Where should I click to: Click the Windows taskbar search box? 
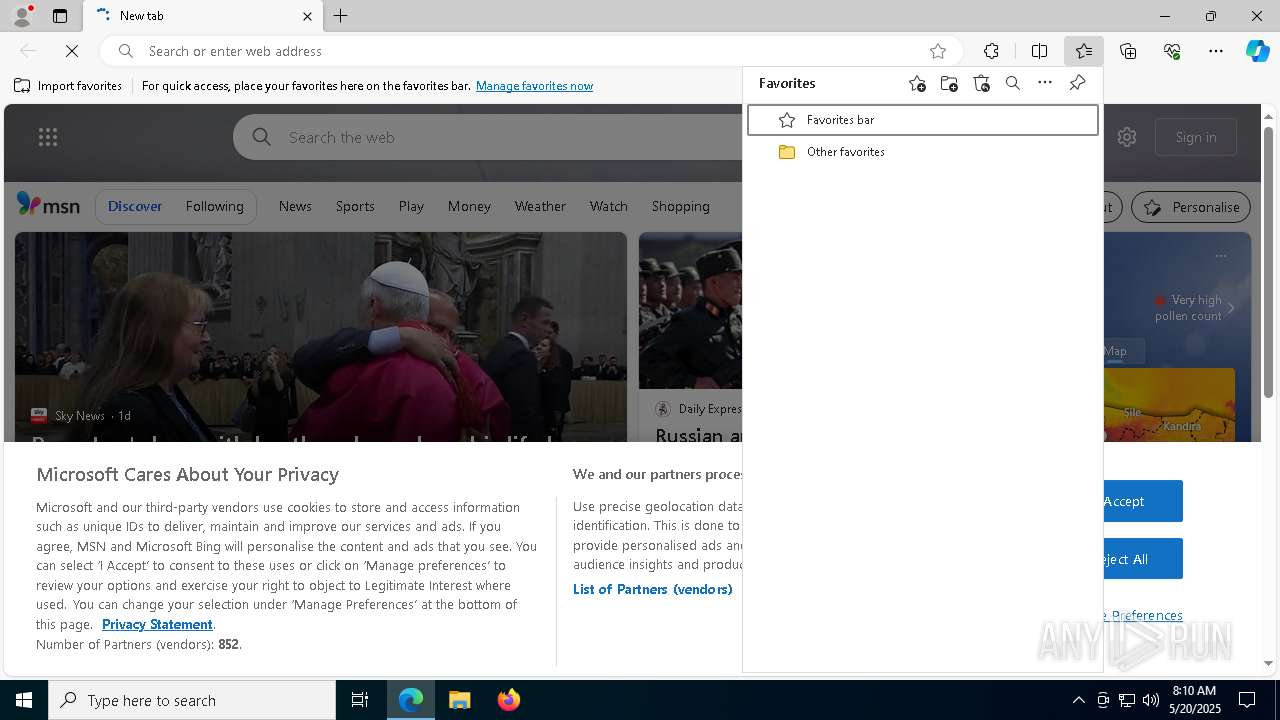(192, 700)
